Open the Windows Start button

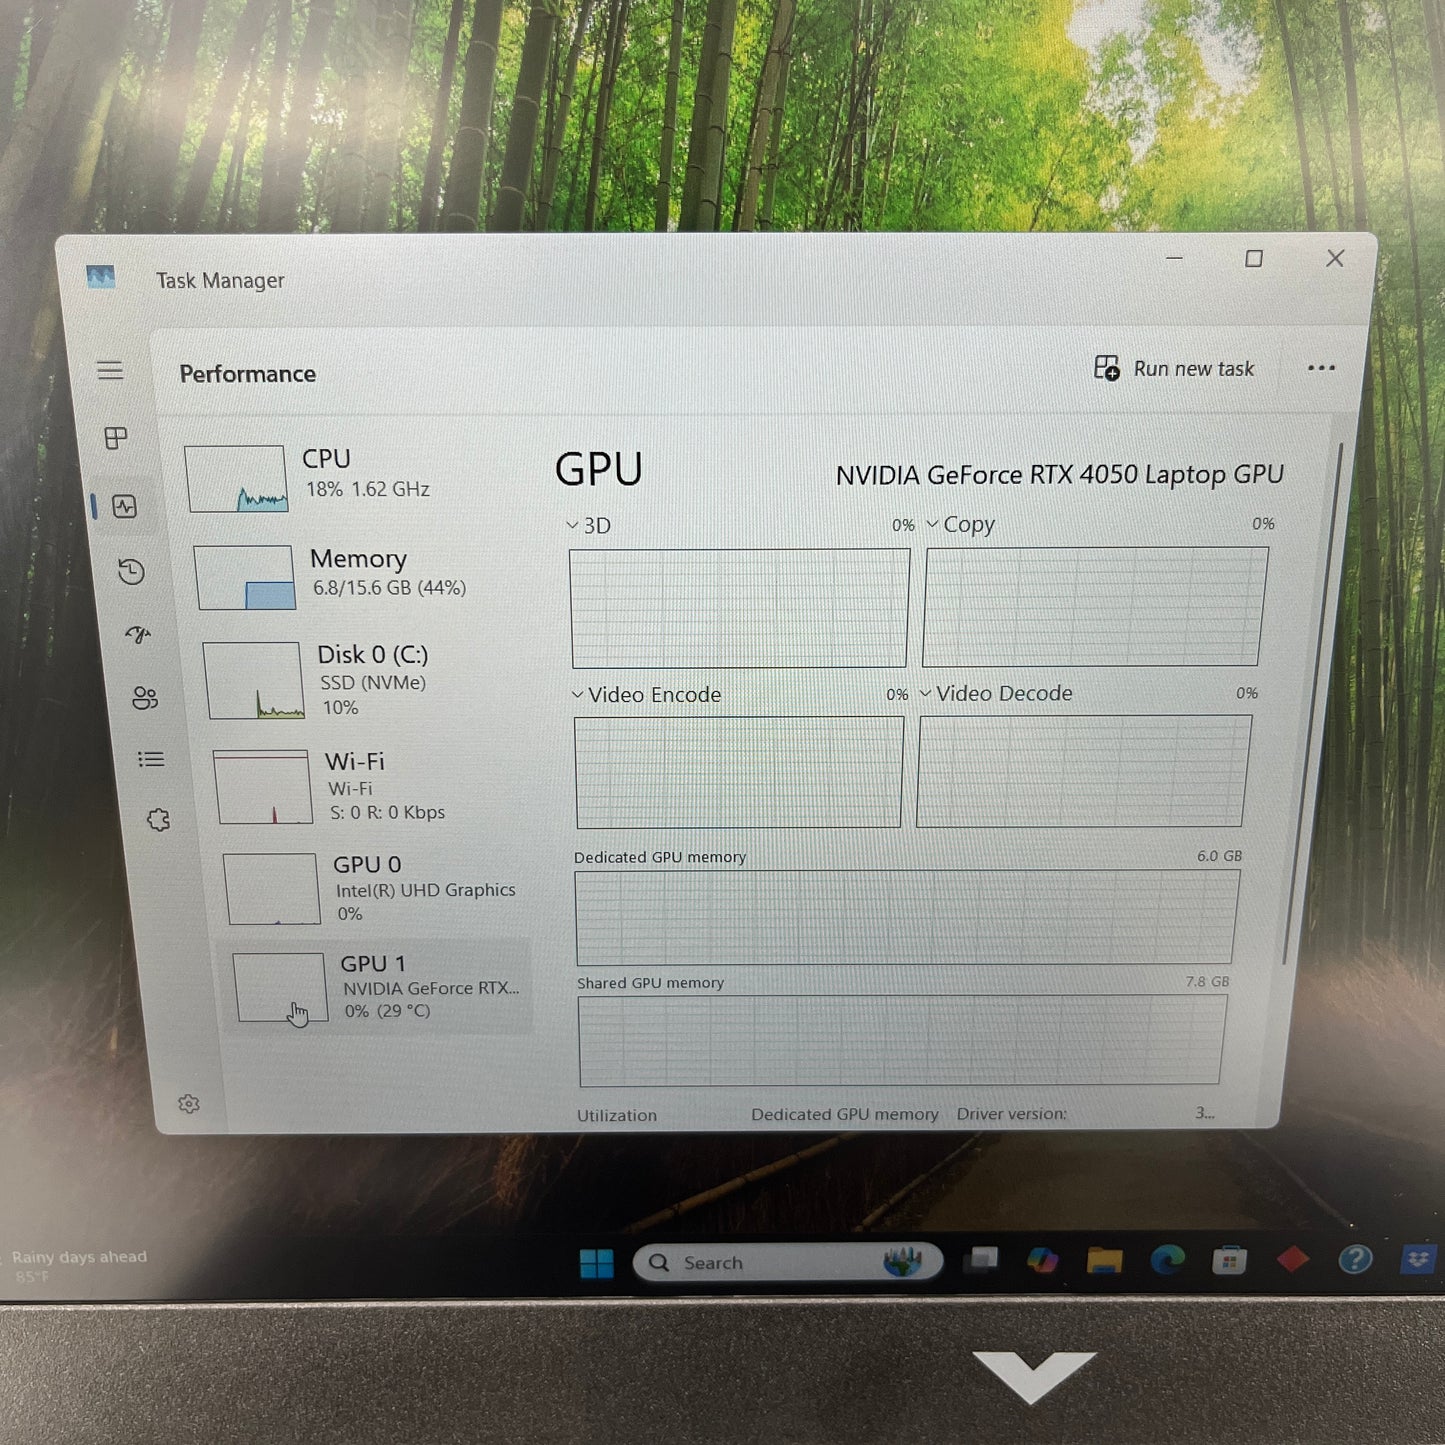coord(597,1264)
